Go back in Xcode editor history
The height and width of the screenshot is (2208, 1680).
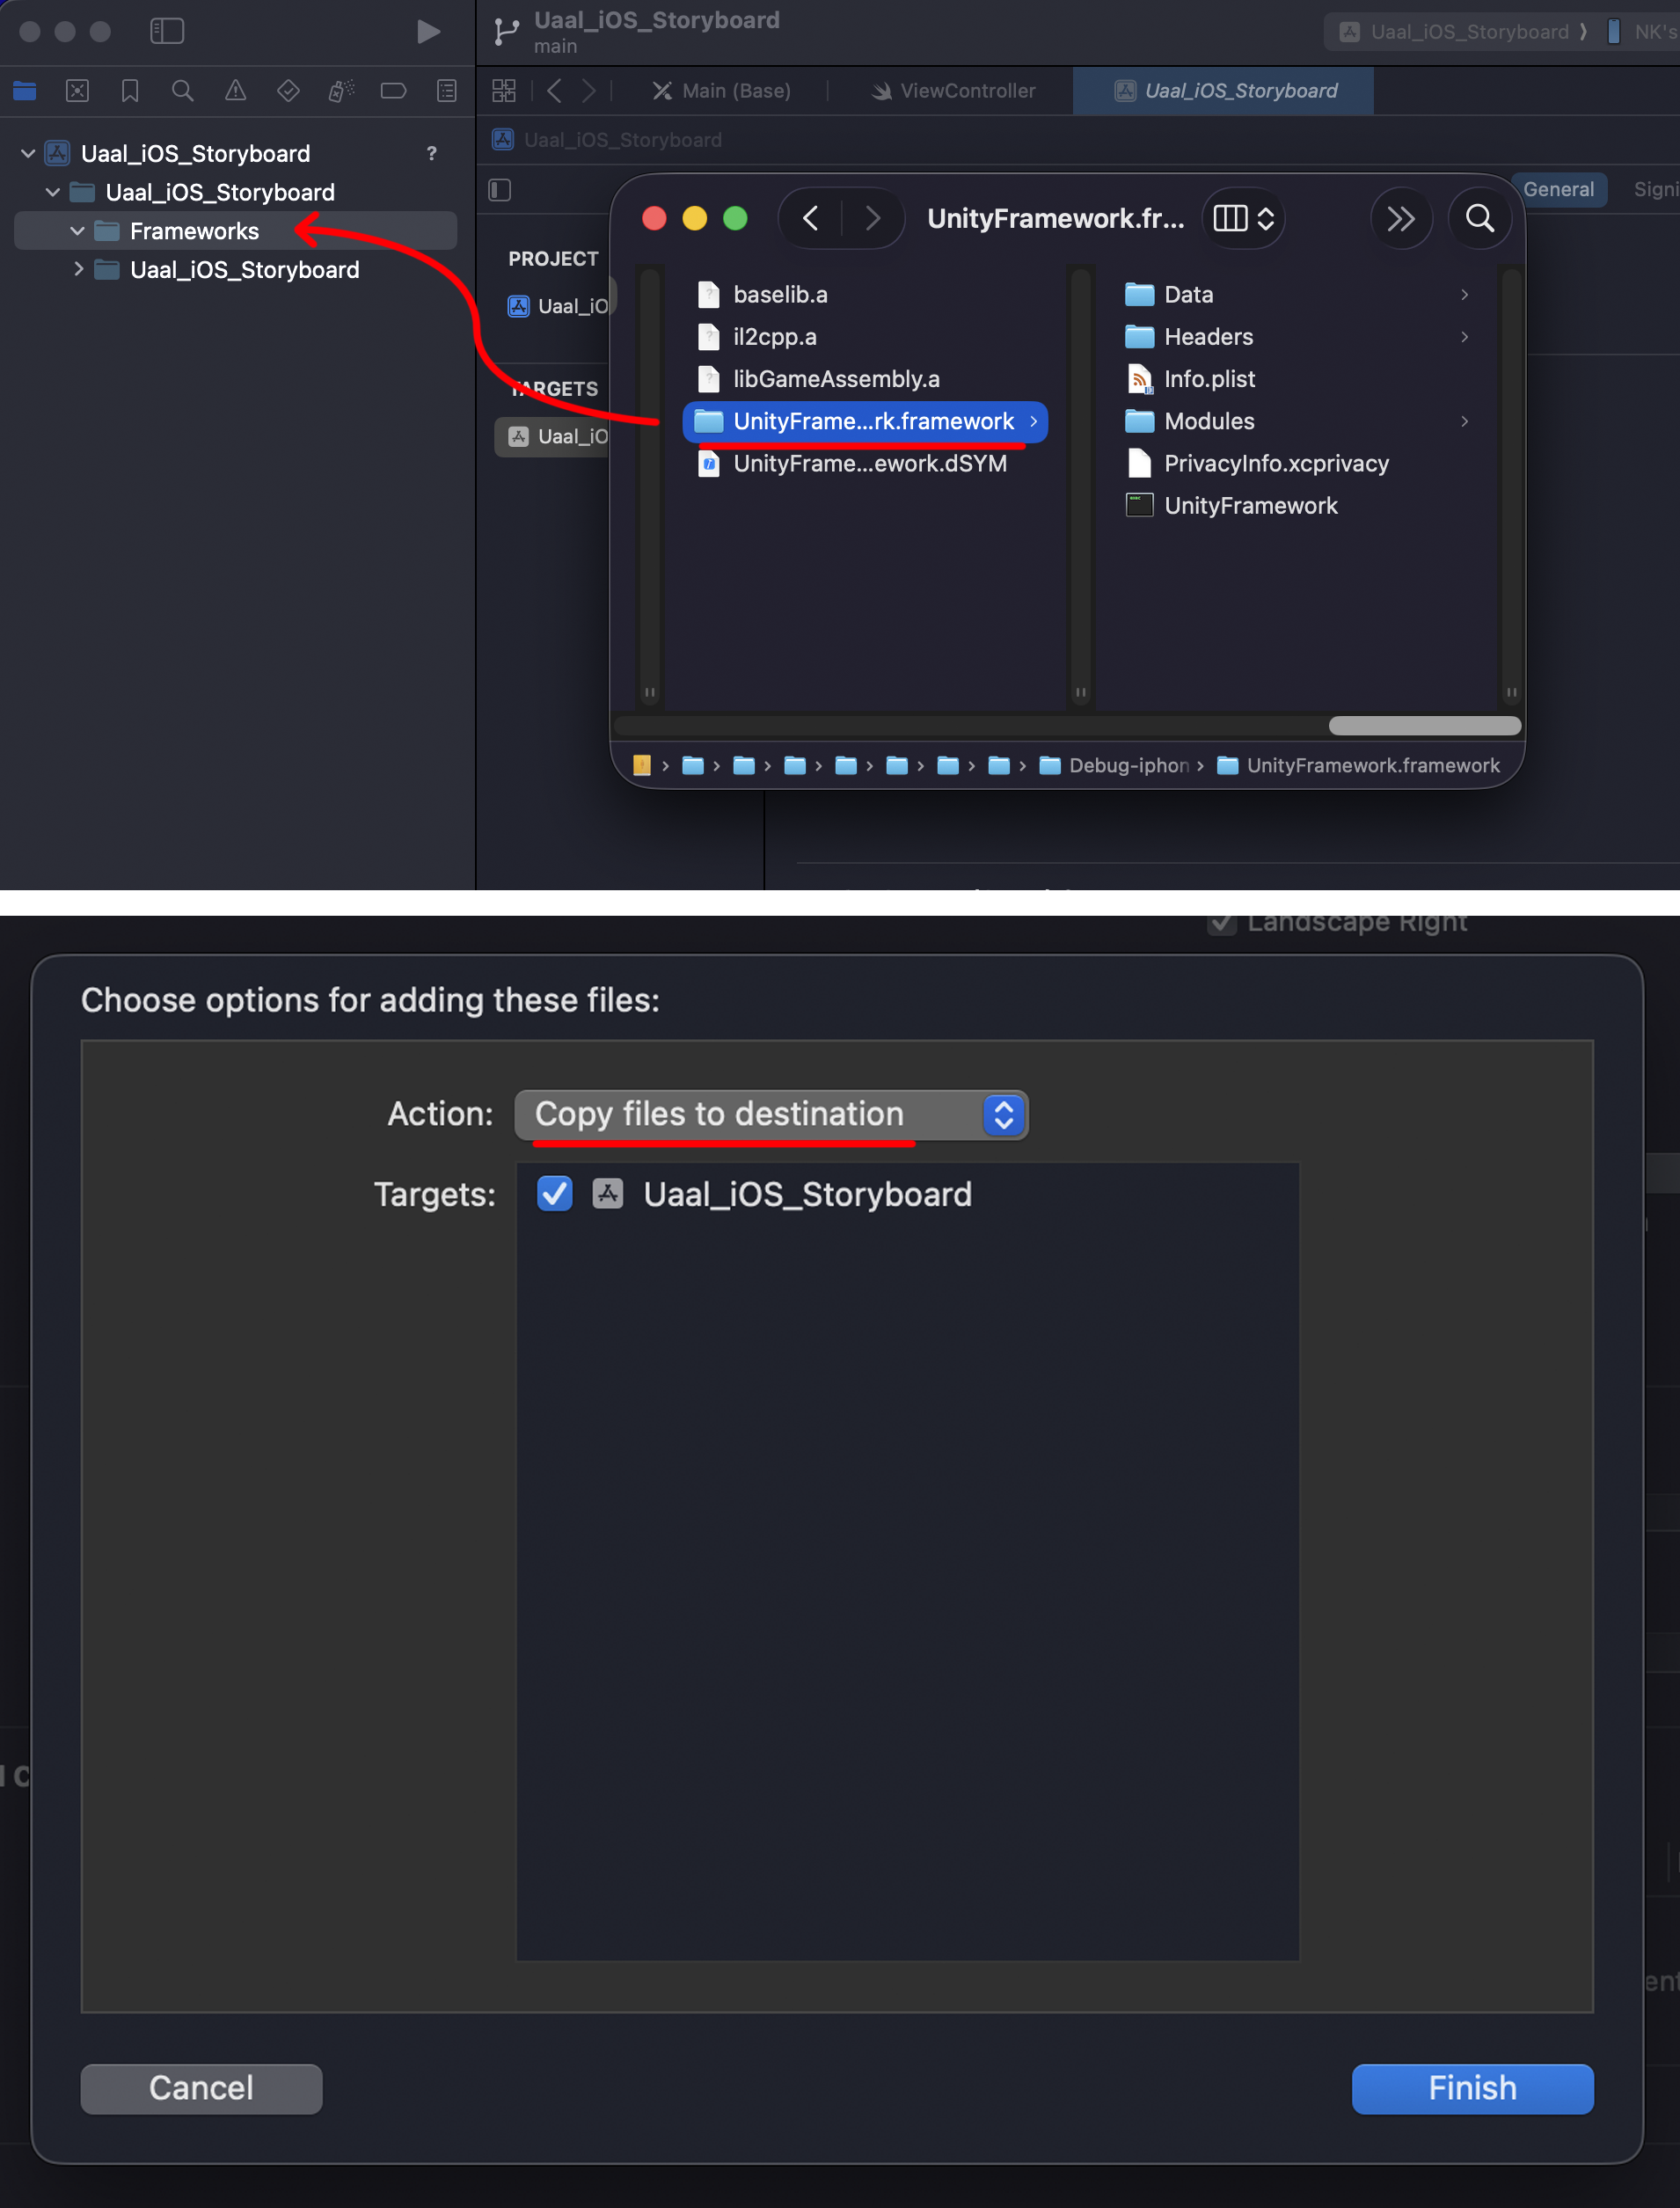pyautogui.click(x=554, y=91)
